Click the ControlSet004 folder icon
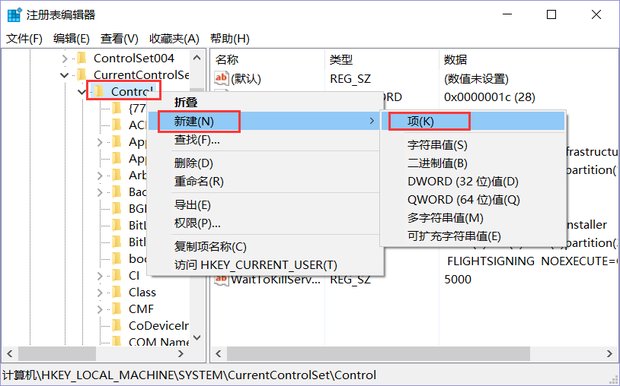 point(82,58)
